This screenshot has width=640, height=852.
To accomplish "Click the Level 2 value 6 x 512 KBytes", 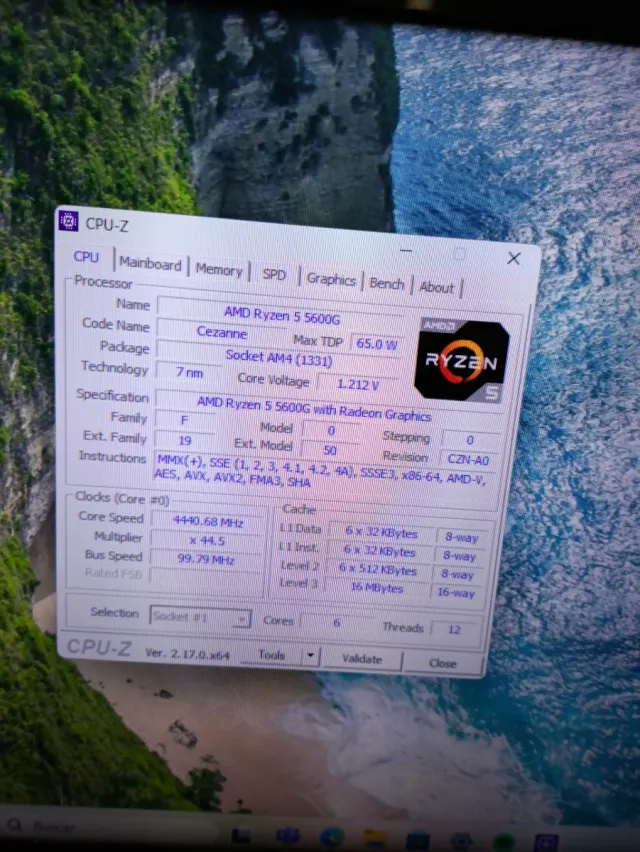I will pyautogui.click(x=378, y=569).
